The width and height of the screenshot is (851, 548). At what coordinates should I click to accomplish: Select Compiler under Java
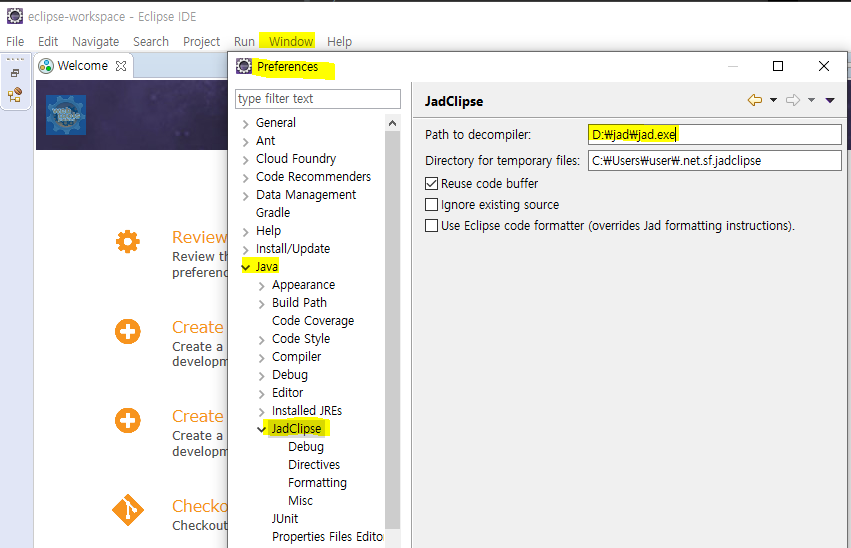tap(296, 356)
